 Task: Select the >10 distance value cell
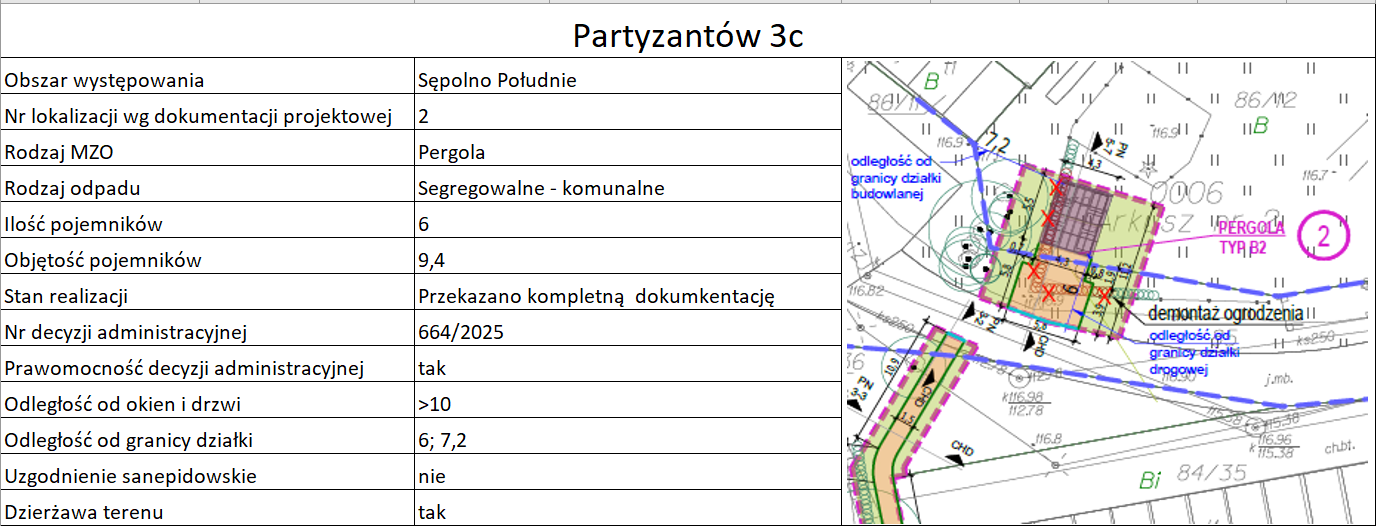(626, 404)
